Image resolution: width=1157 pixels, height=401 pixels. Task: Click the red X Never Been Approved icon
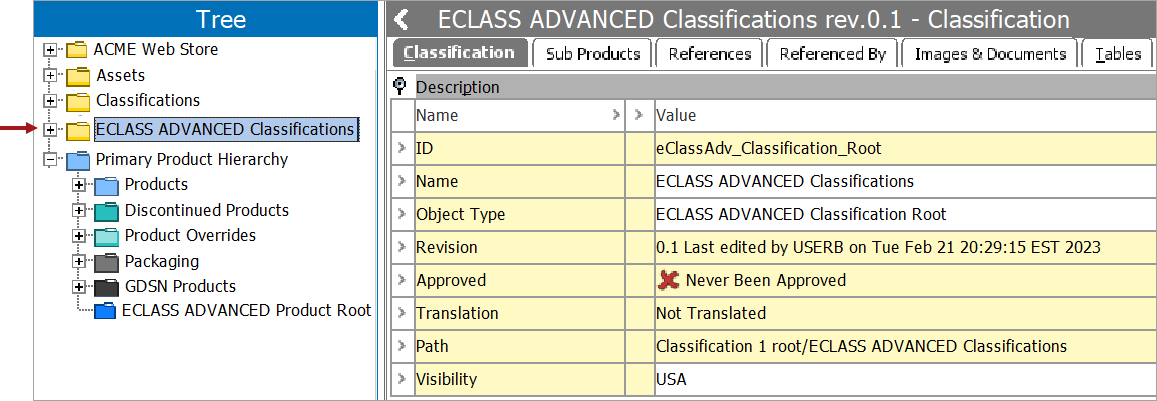coord(669,280)
